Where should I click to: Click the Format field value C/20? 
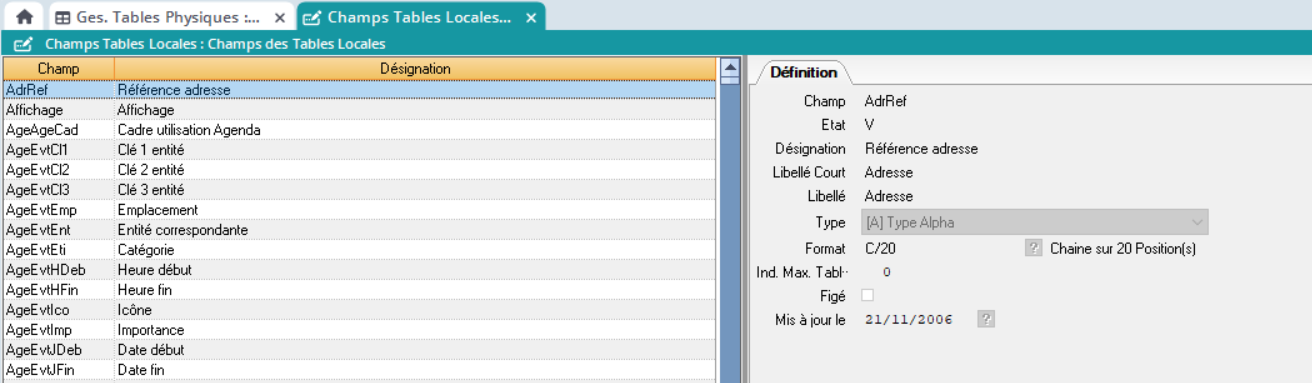[881, 248]
